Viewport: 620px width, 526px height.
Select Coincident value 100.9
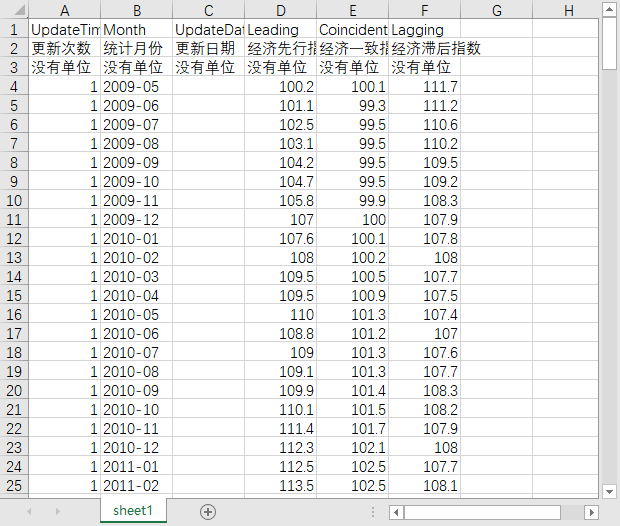point(353,295)
